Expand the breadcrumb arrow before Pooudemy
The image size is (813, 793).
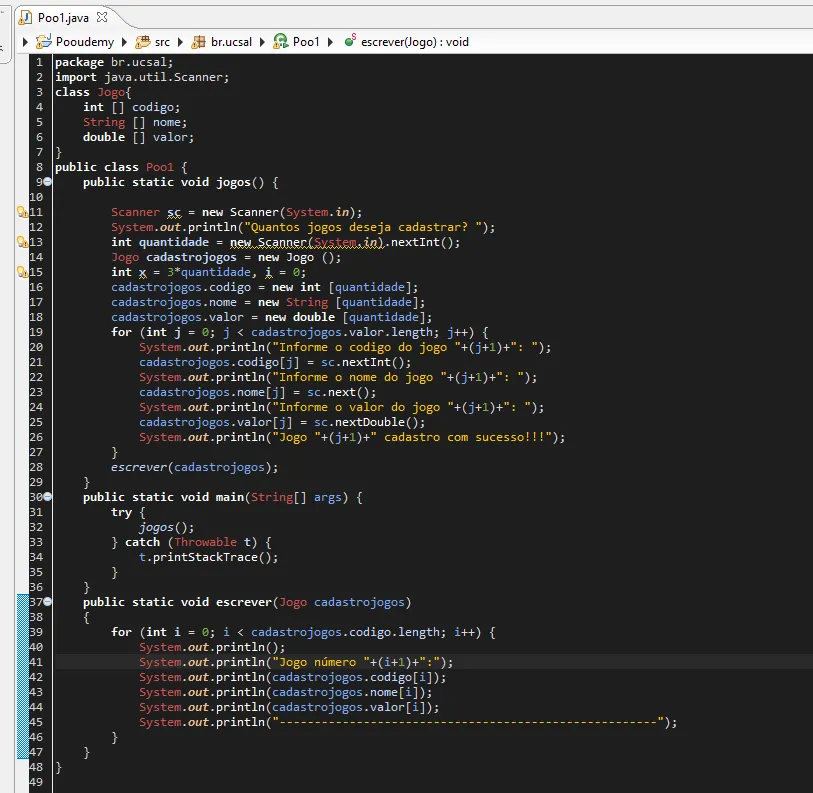(x=25, y=42)
